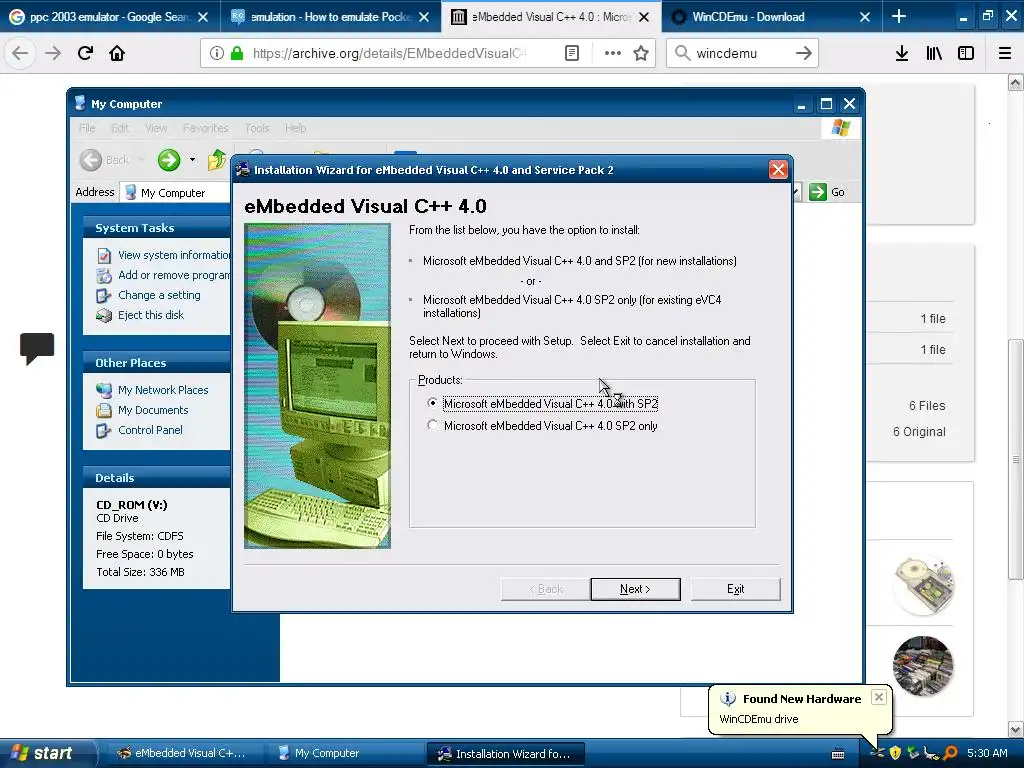Image resolution: width=1024 pixels, height=768 pixels.
Task: Click the Windows start button
Action: pyautogui.click(x=47, y=753)
